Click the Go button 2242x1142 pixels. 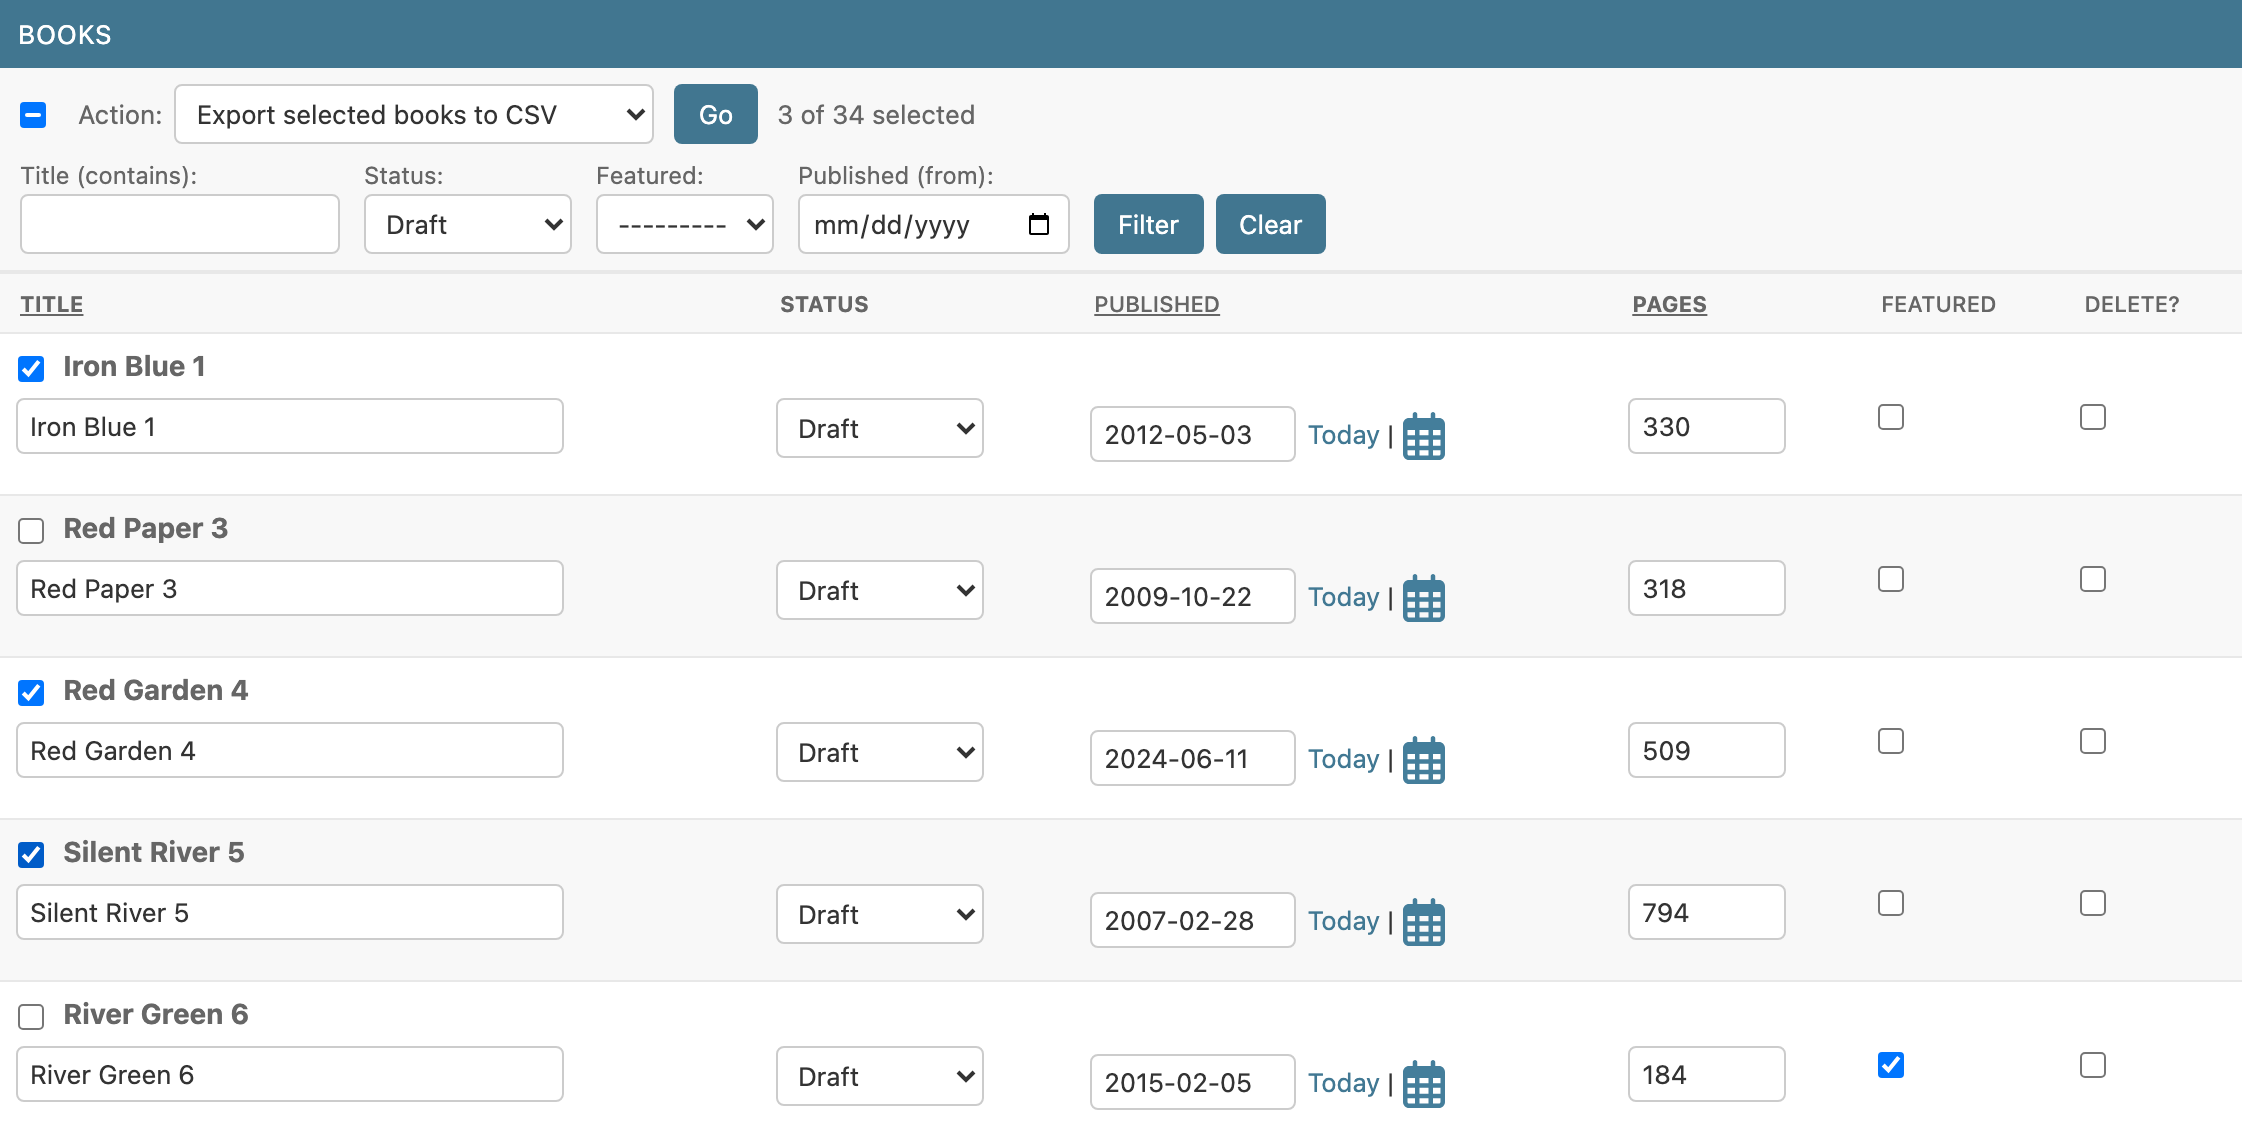tap(716, 114)
